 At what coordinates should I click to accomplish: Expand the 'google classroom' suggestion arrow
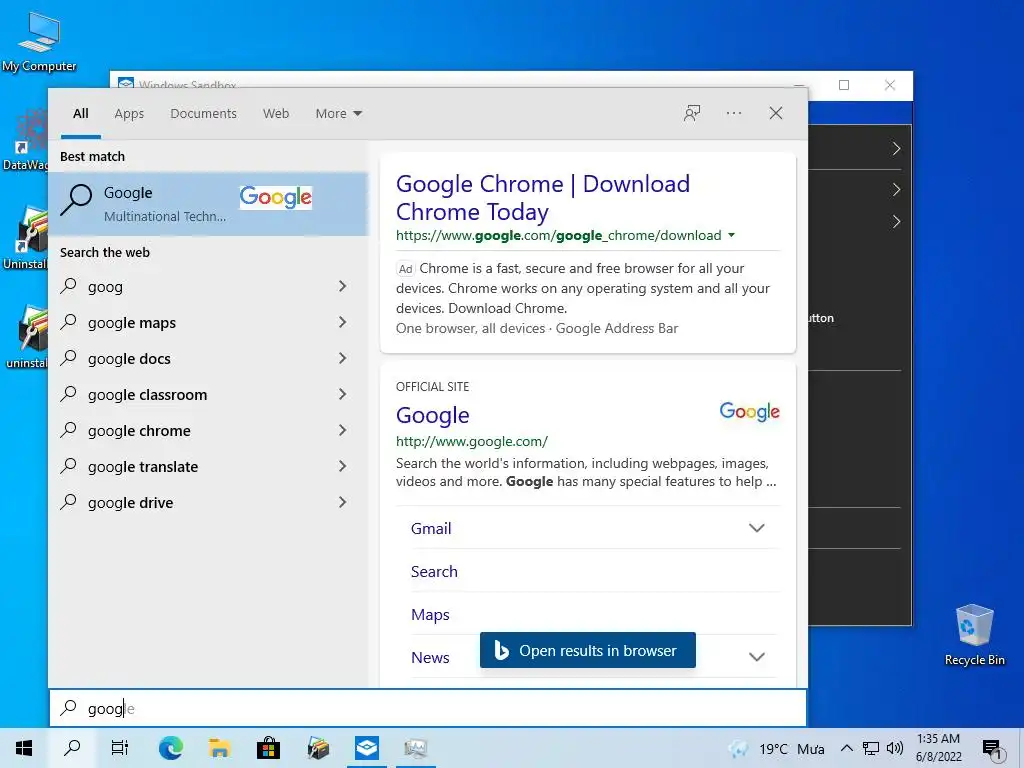pos(342,394)
